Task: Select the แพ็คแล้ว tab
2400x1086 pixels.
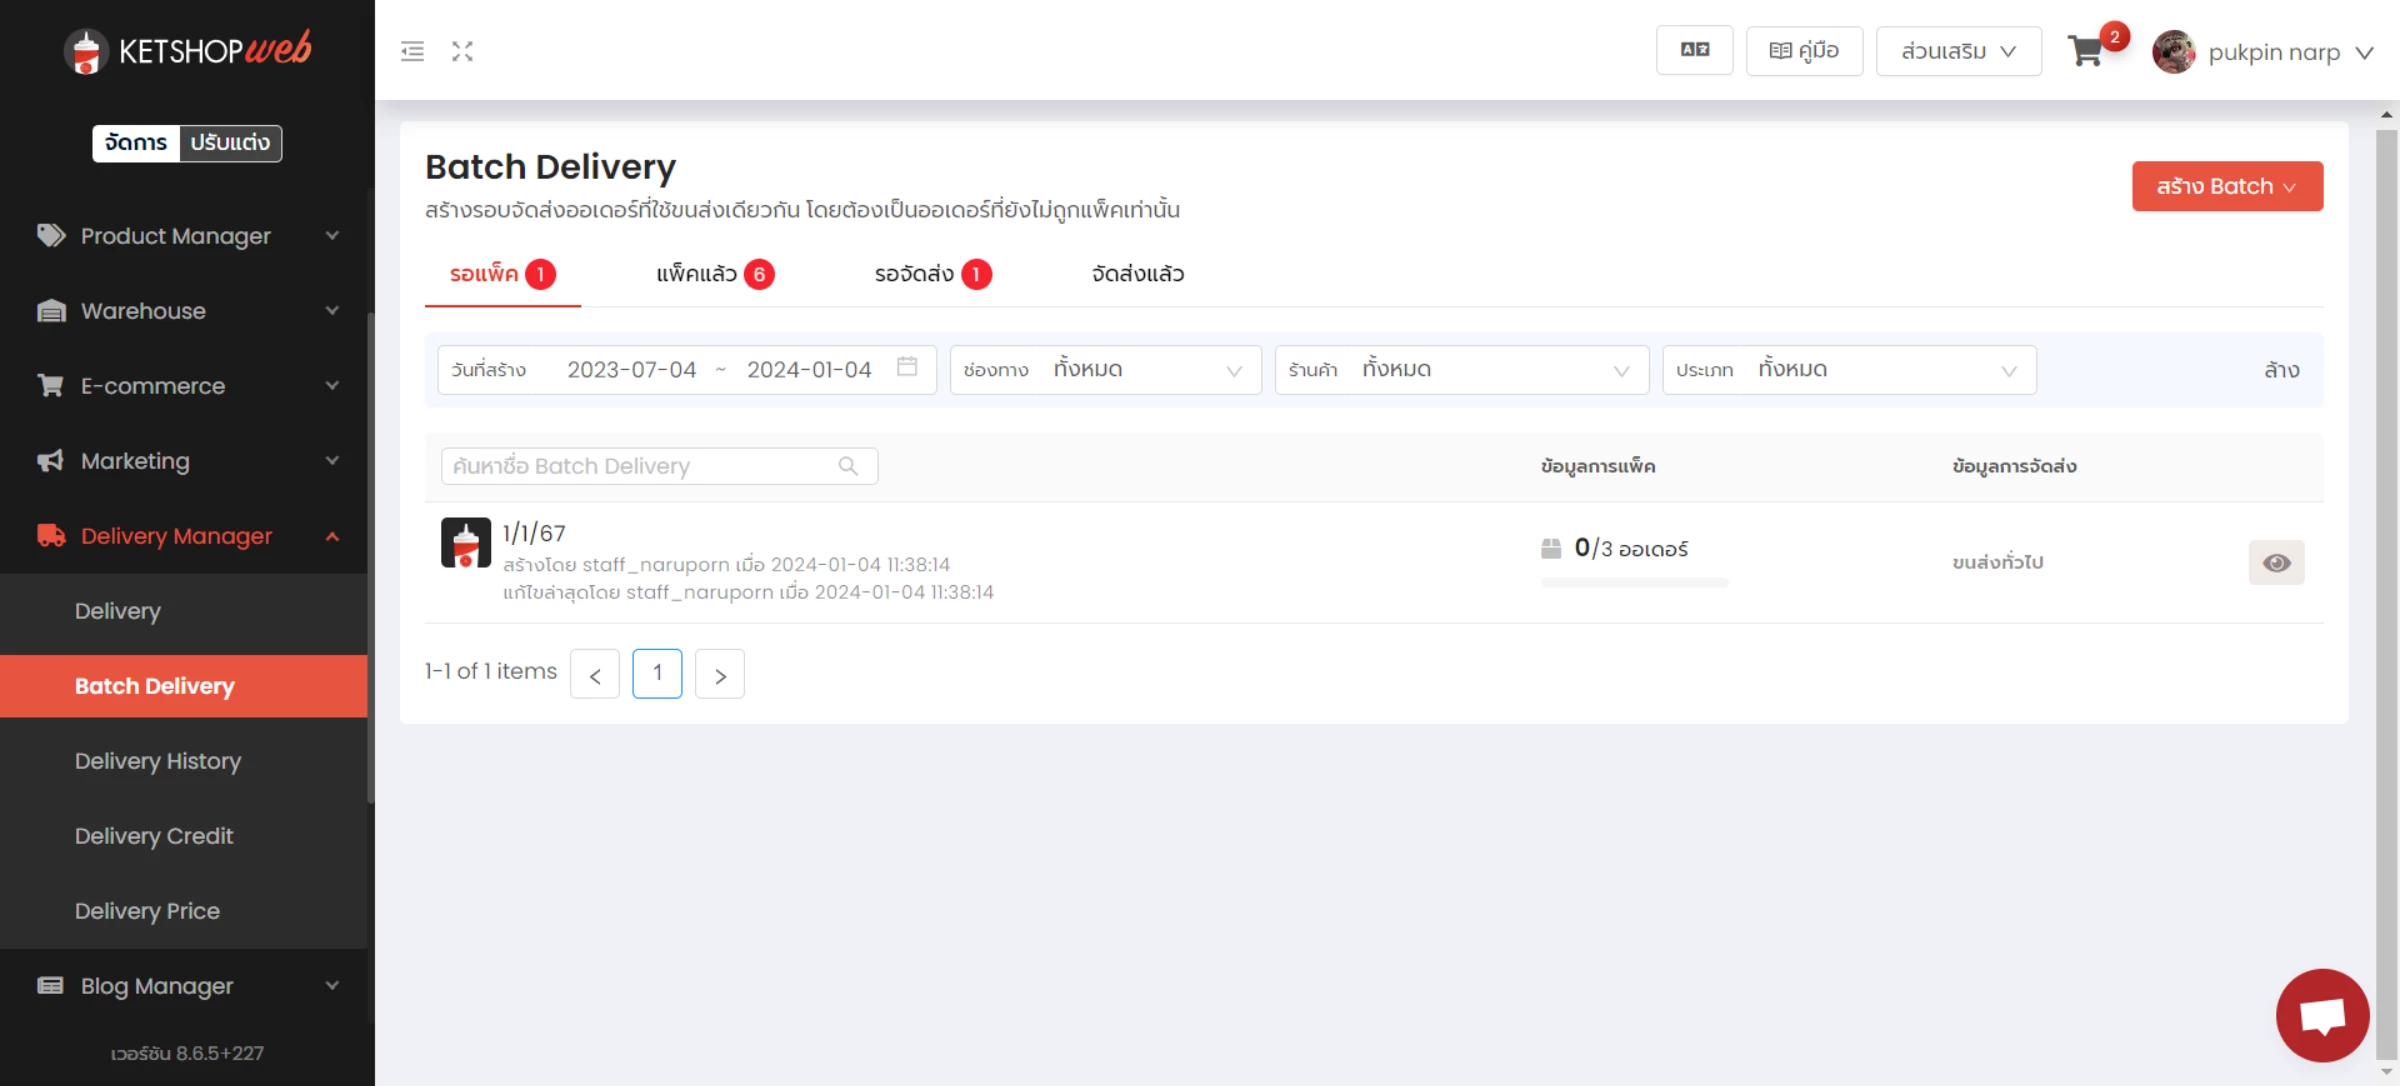Action: coord(715,274)
